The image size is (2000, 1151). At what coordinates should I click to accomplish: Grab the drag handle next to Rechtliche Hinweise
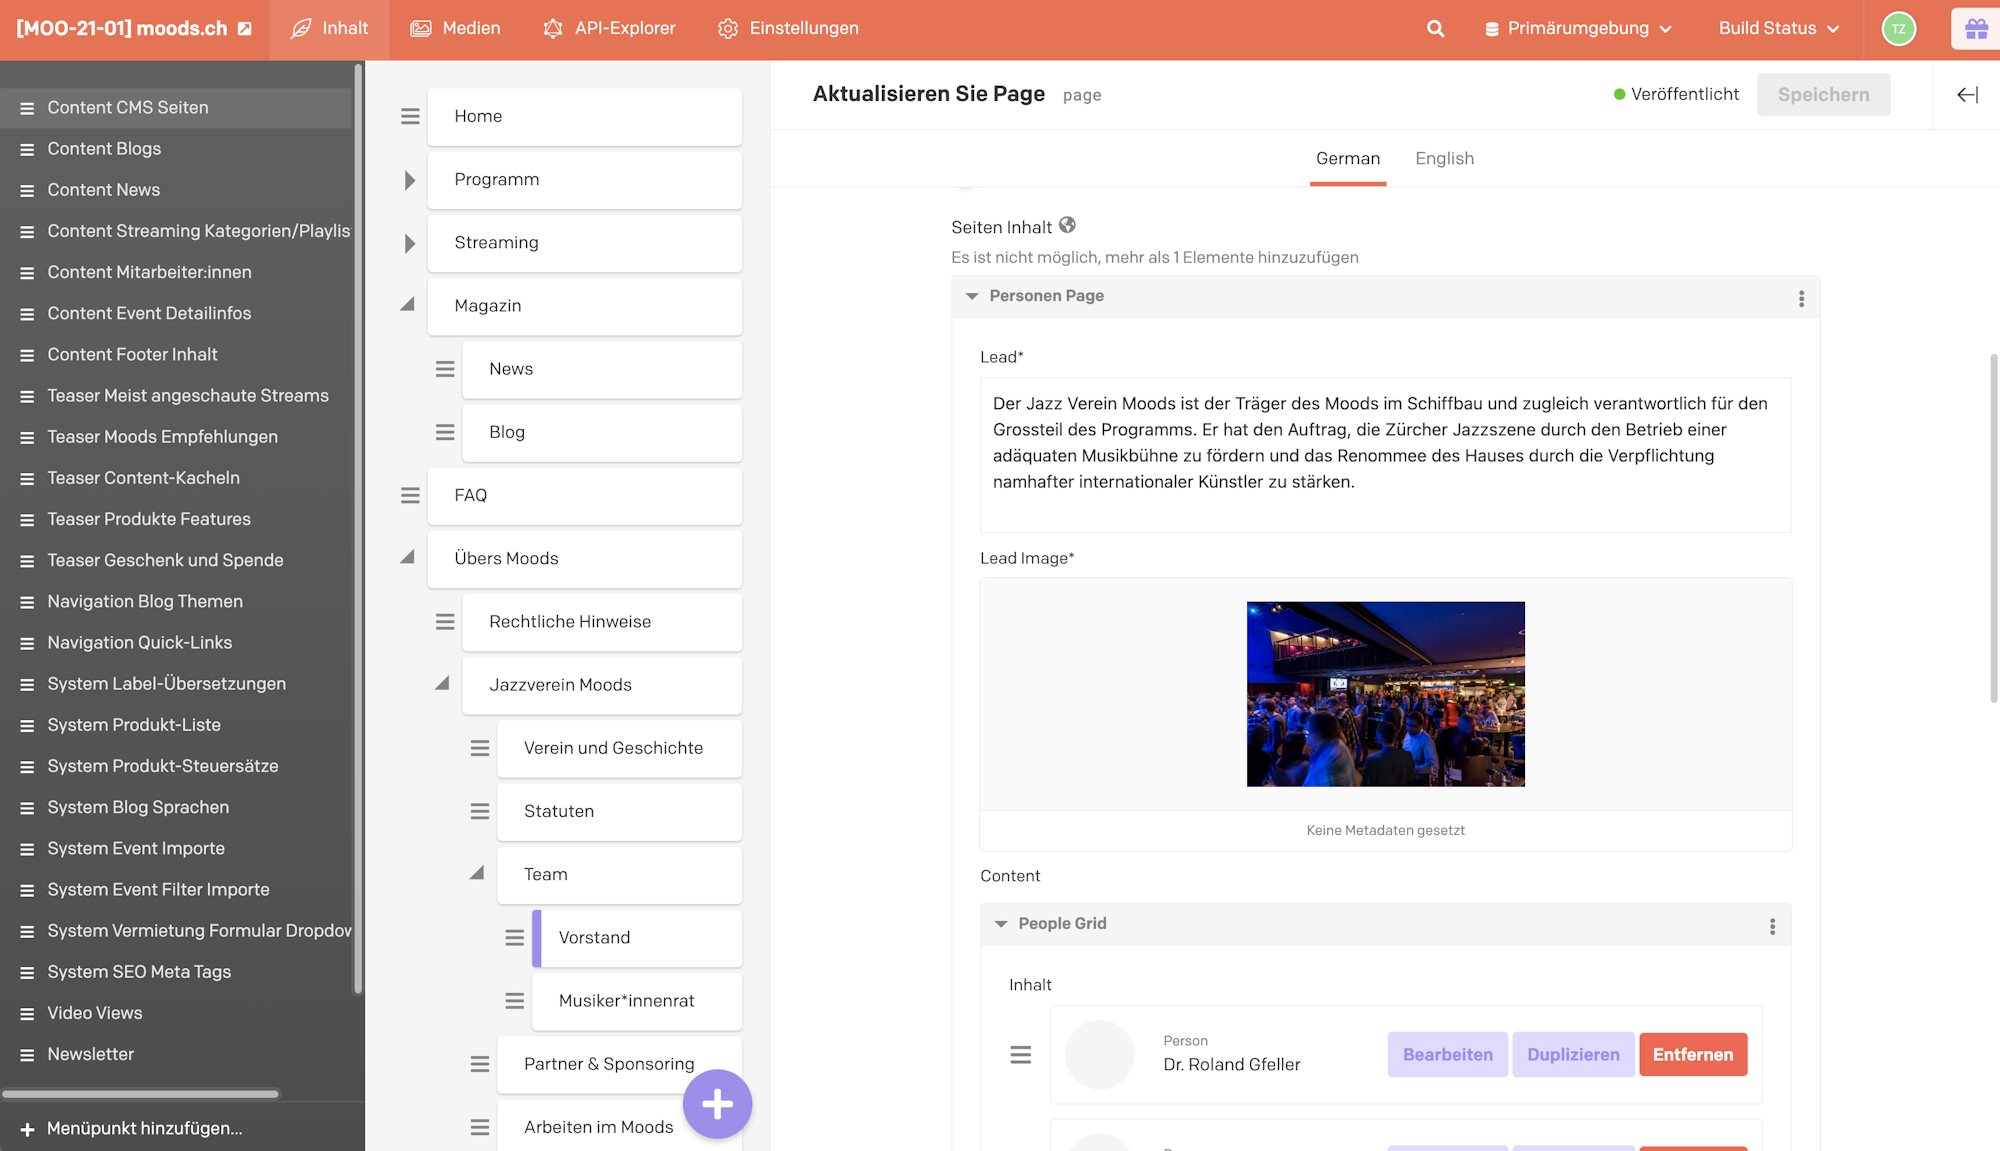[x=445, y=622]
